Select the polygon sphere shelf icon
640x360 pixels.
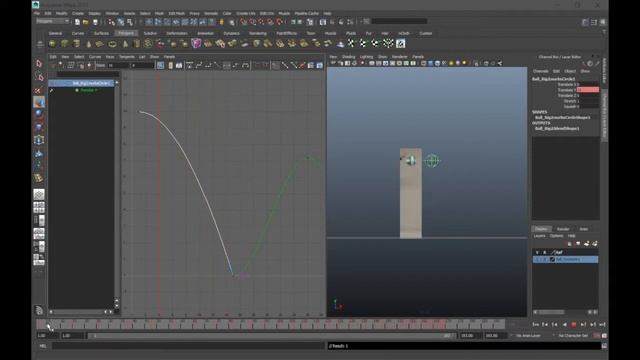point(53,43)
